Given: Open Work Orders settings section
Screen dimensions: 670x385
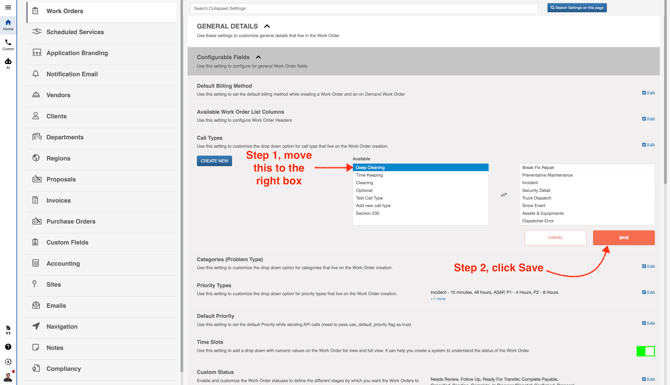Looking at the screenshot, I should pos(101,11).
